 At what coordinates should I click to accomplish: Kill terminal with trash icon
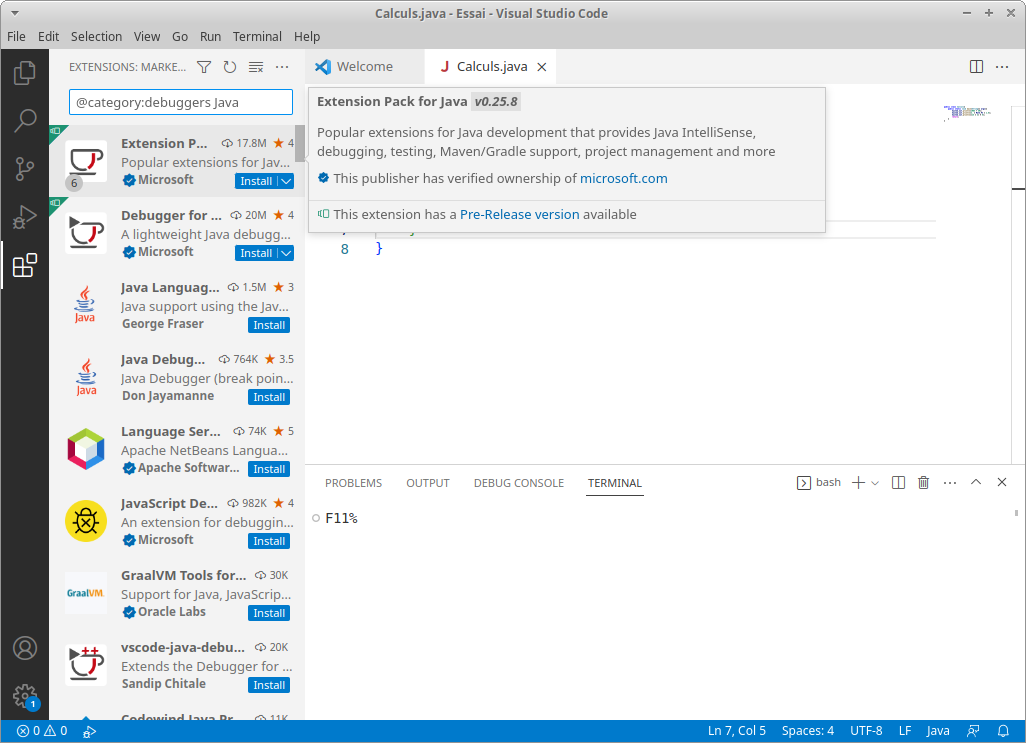(x=923, y=483)
